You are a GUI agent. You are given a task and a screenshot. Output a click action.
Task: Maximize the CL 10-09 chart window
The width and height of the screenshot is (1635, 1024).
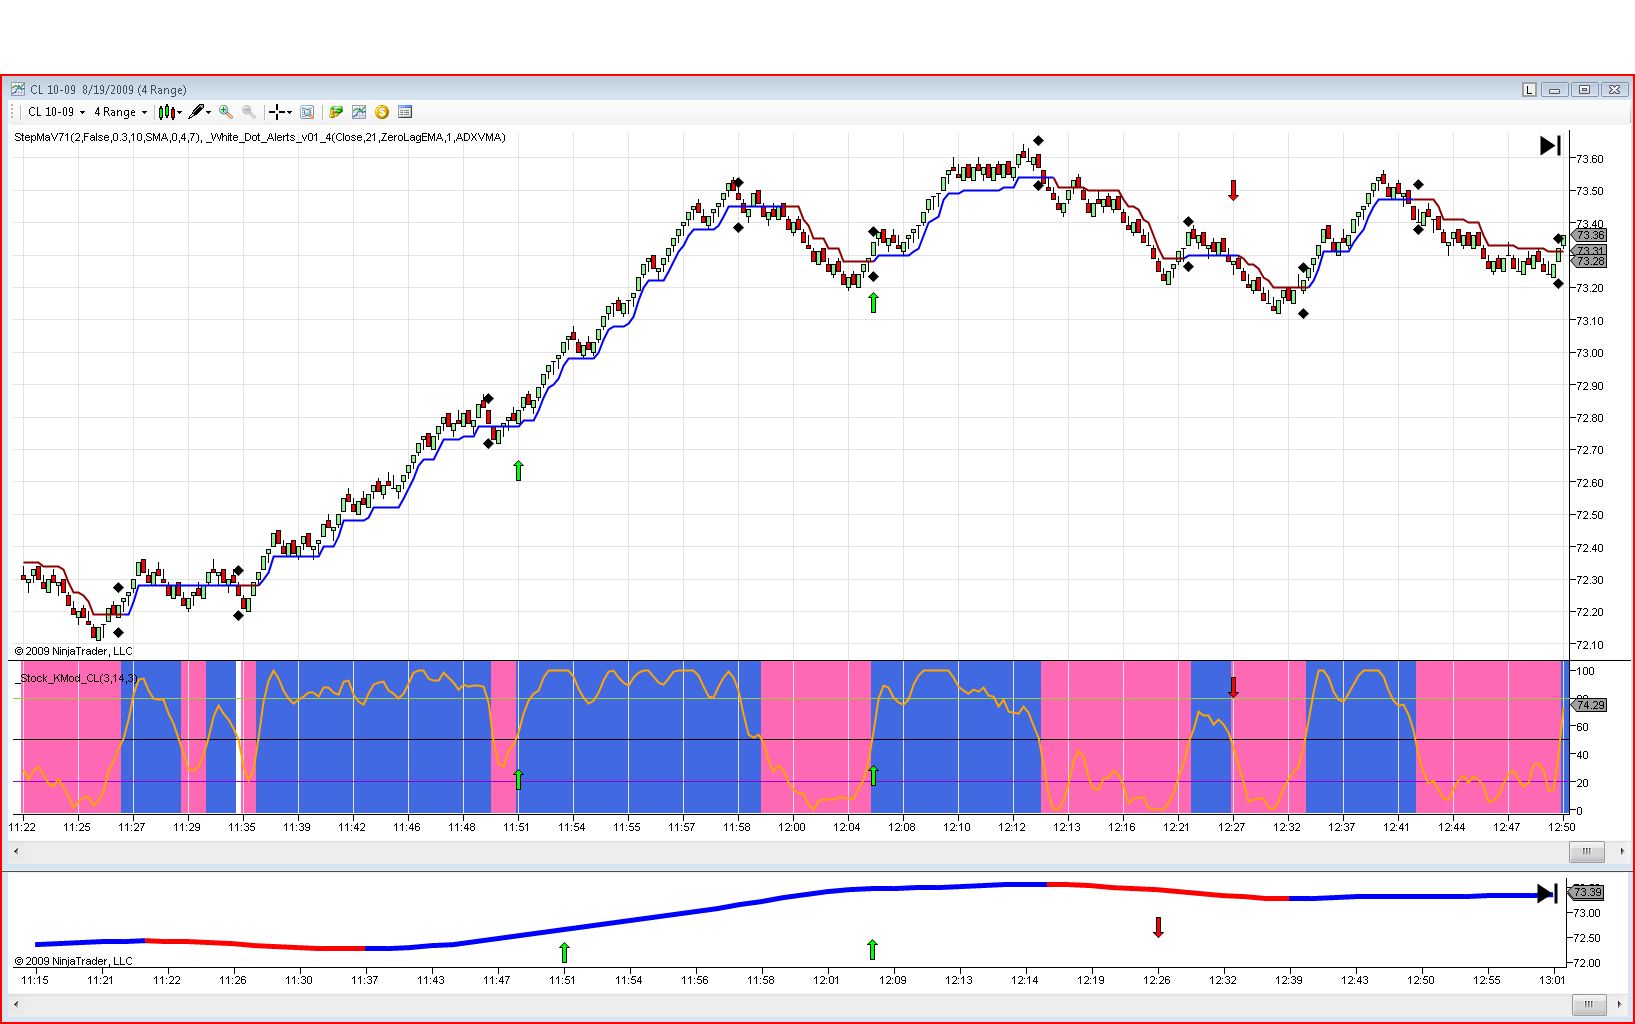1584,90
